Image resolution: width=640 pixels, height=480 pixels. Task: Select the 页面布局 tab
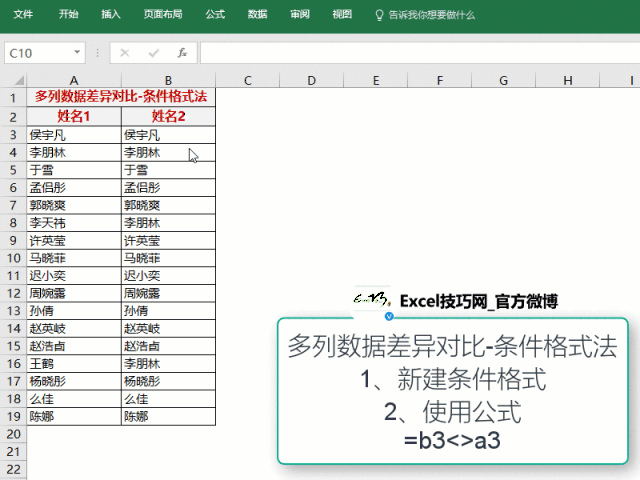click(x=163, y=15)
